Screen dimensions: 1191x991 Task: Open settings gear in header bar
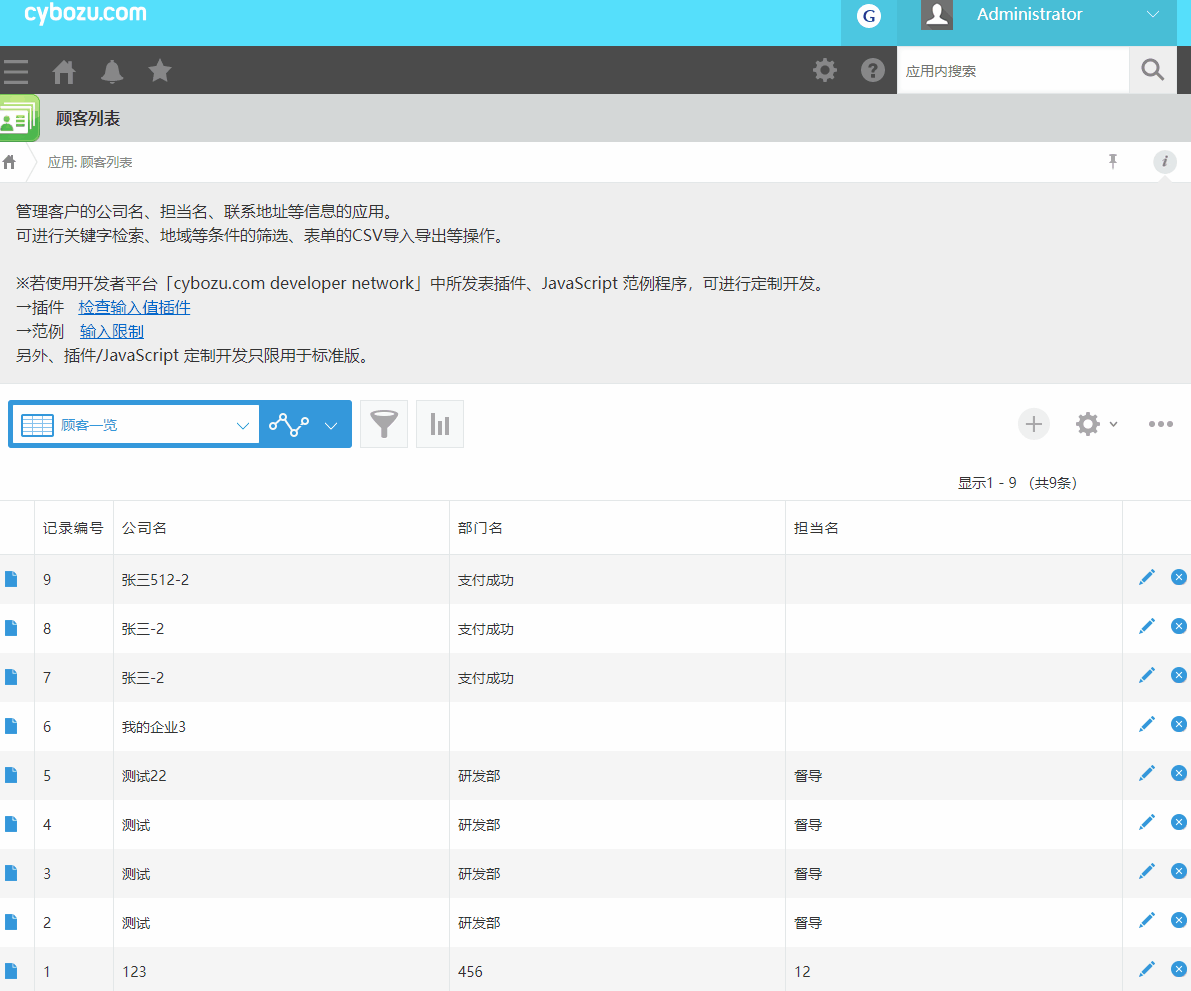pyautogui.click(x=824, y=71)
